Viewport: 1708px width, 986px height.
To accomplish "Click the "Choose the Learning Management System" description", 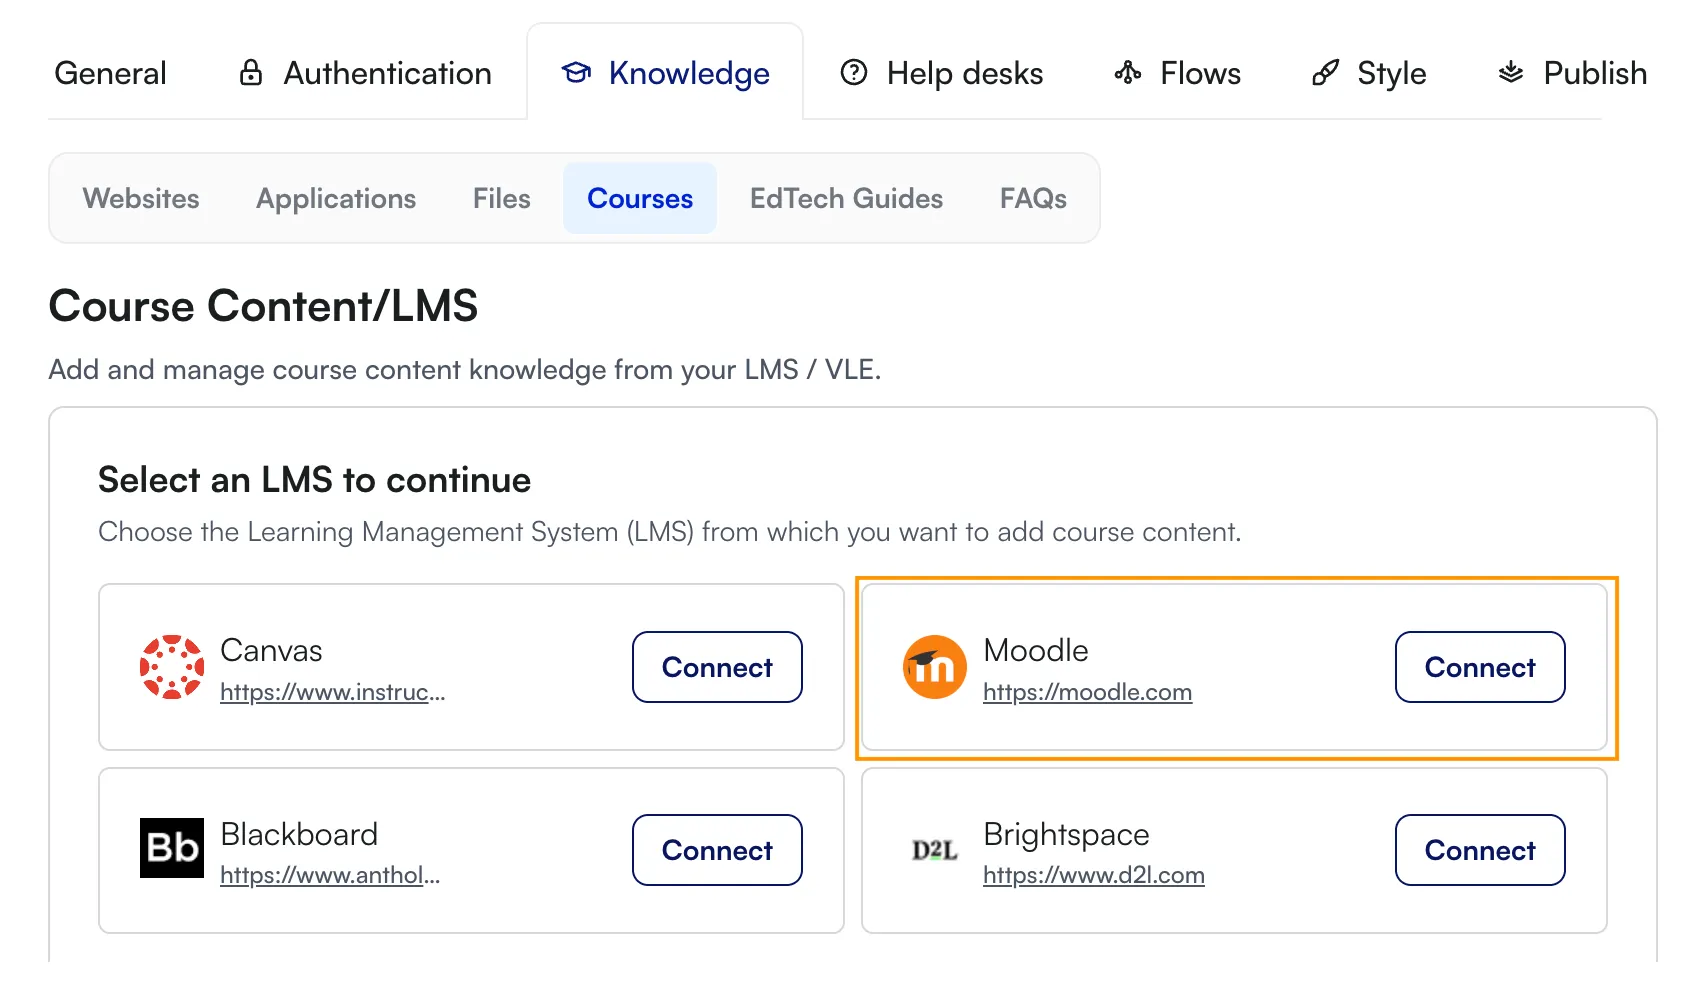I will (669, 532).
